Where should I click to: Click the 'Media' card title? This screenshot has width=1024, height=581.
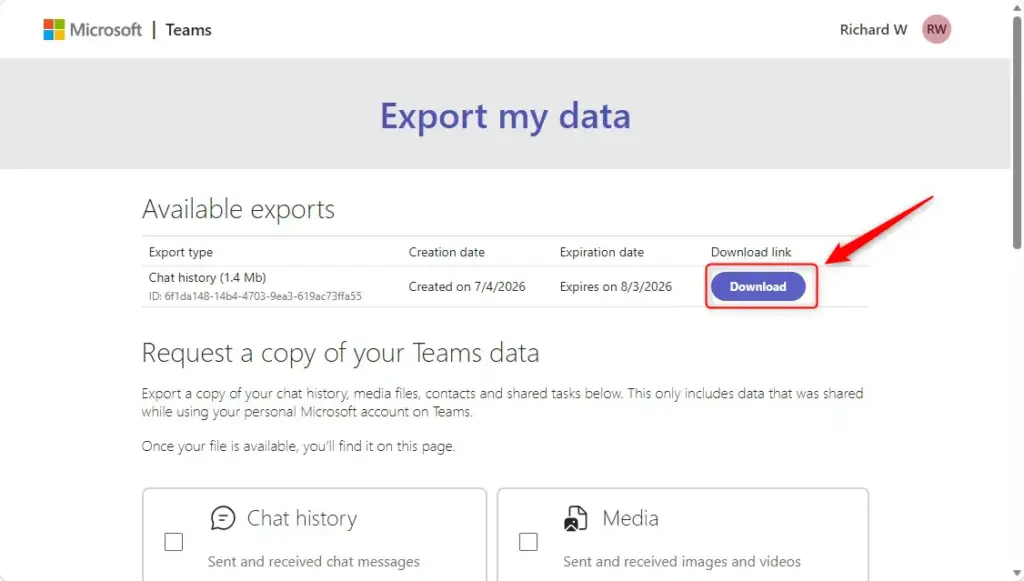[630, 518]
